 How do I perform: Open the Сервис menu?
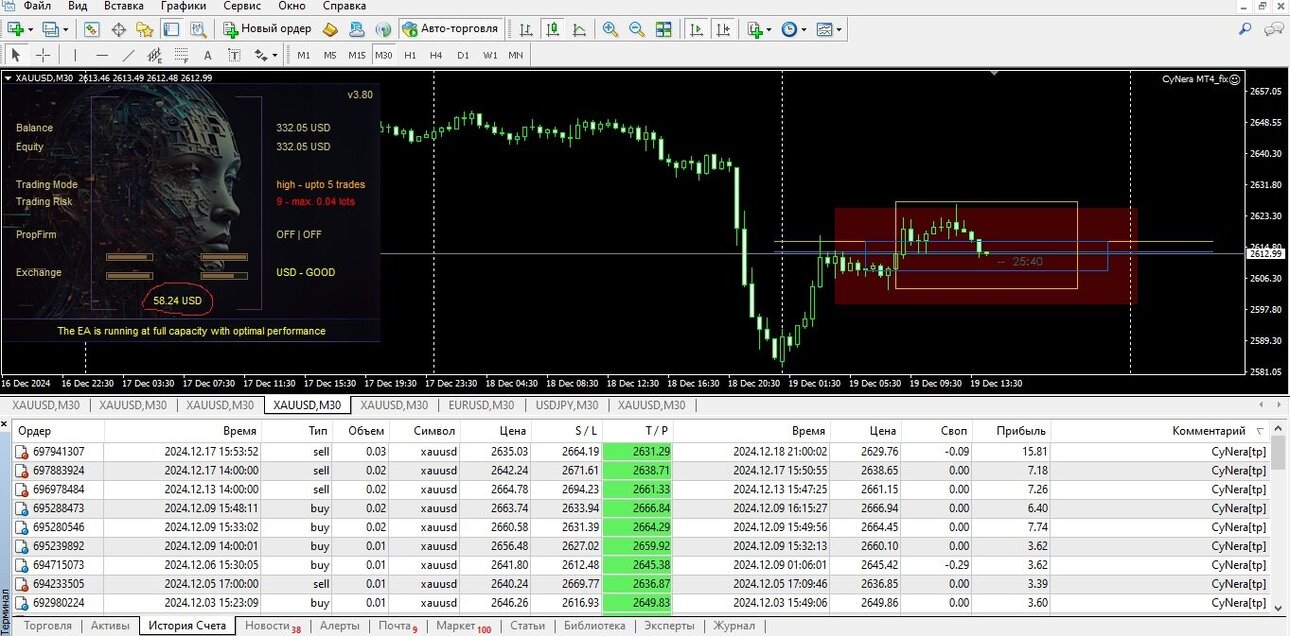[242, 6]
